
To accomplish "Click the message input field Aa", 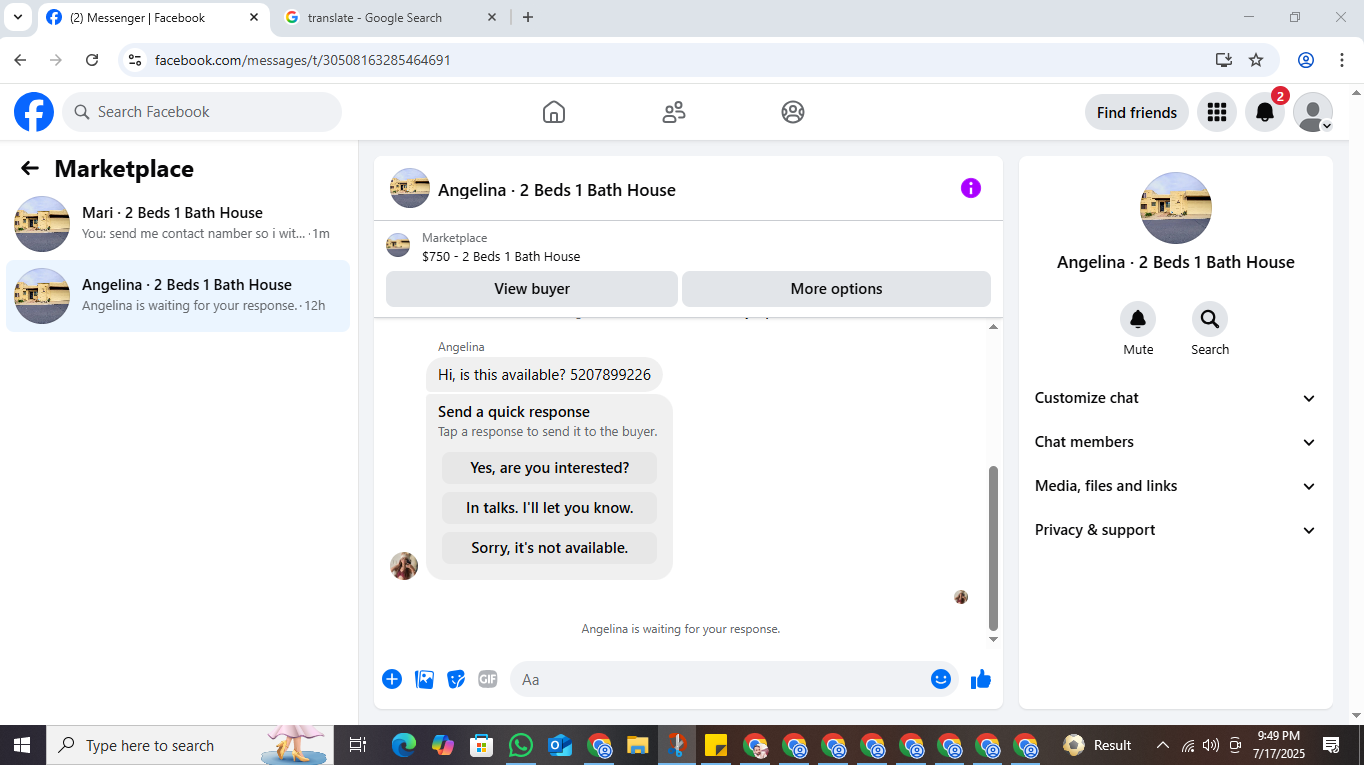I will point(720,679).
